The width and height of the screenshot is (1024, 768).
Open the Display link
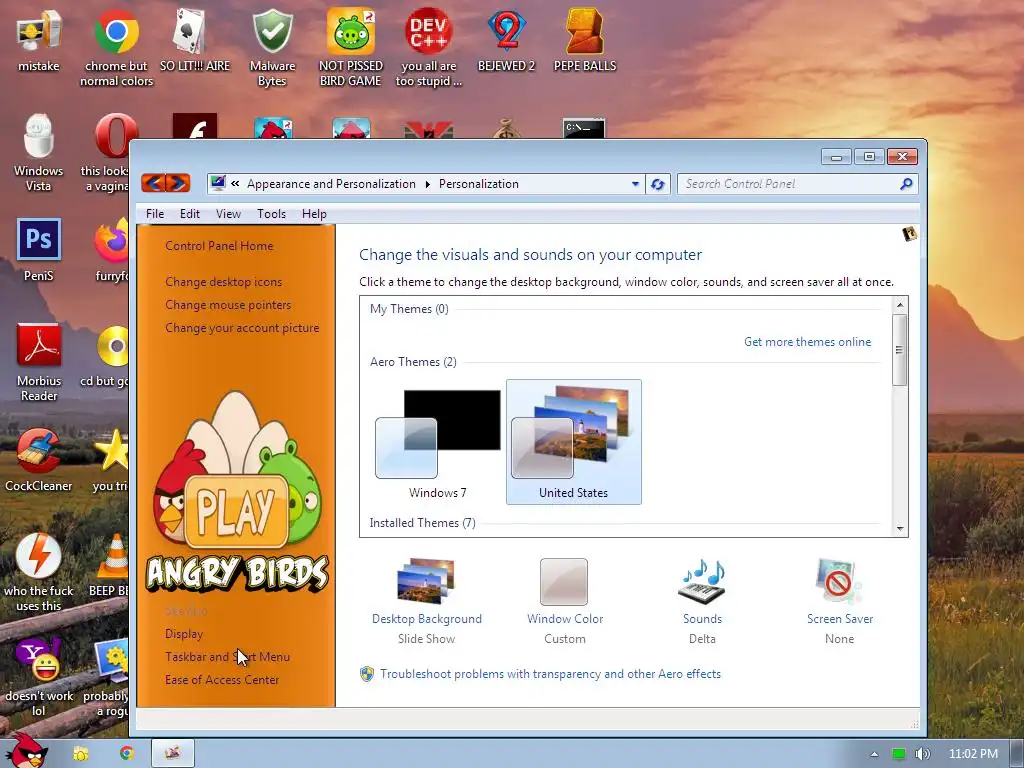coord(184,634)
